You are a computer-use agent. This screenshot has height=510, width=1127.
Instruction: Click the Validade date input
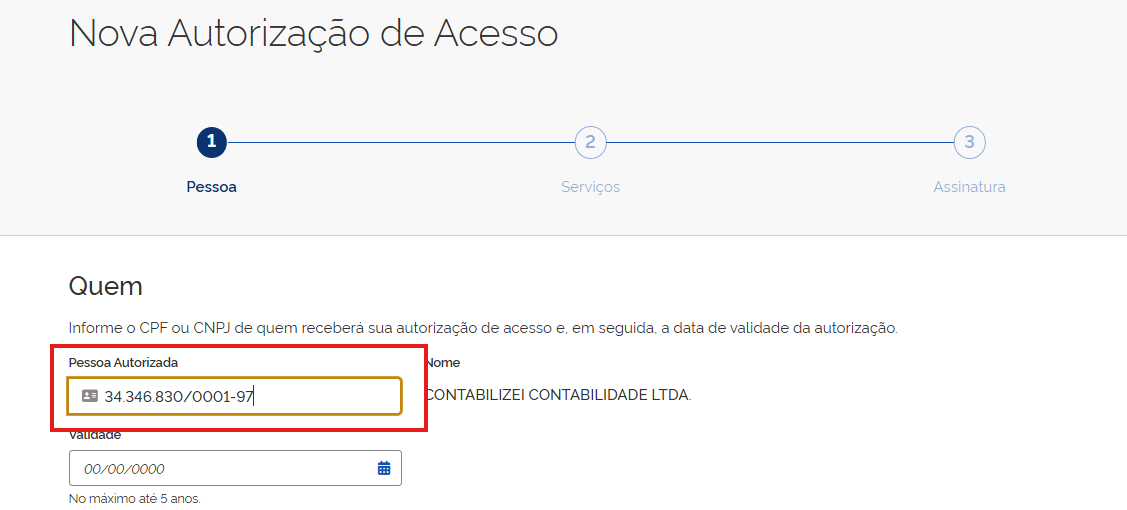220,468
